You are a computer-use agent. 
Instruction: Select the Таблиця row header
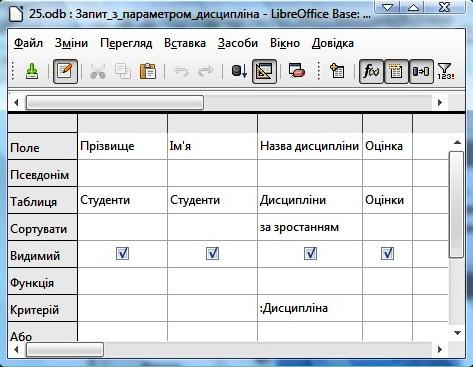(42, 200)
